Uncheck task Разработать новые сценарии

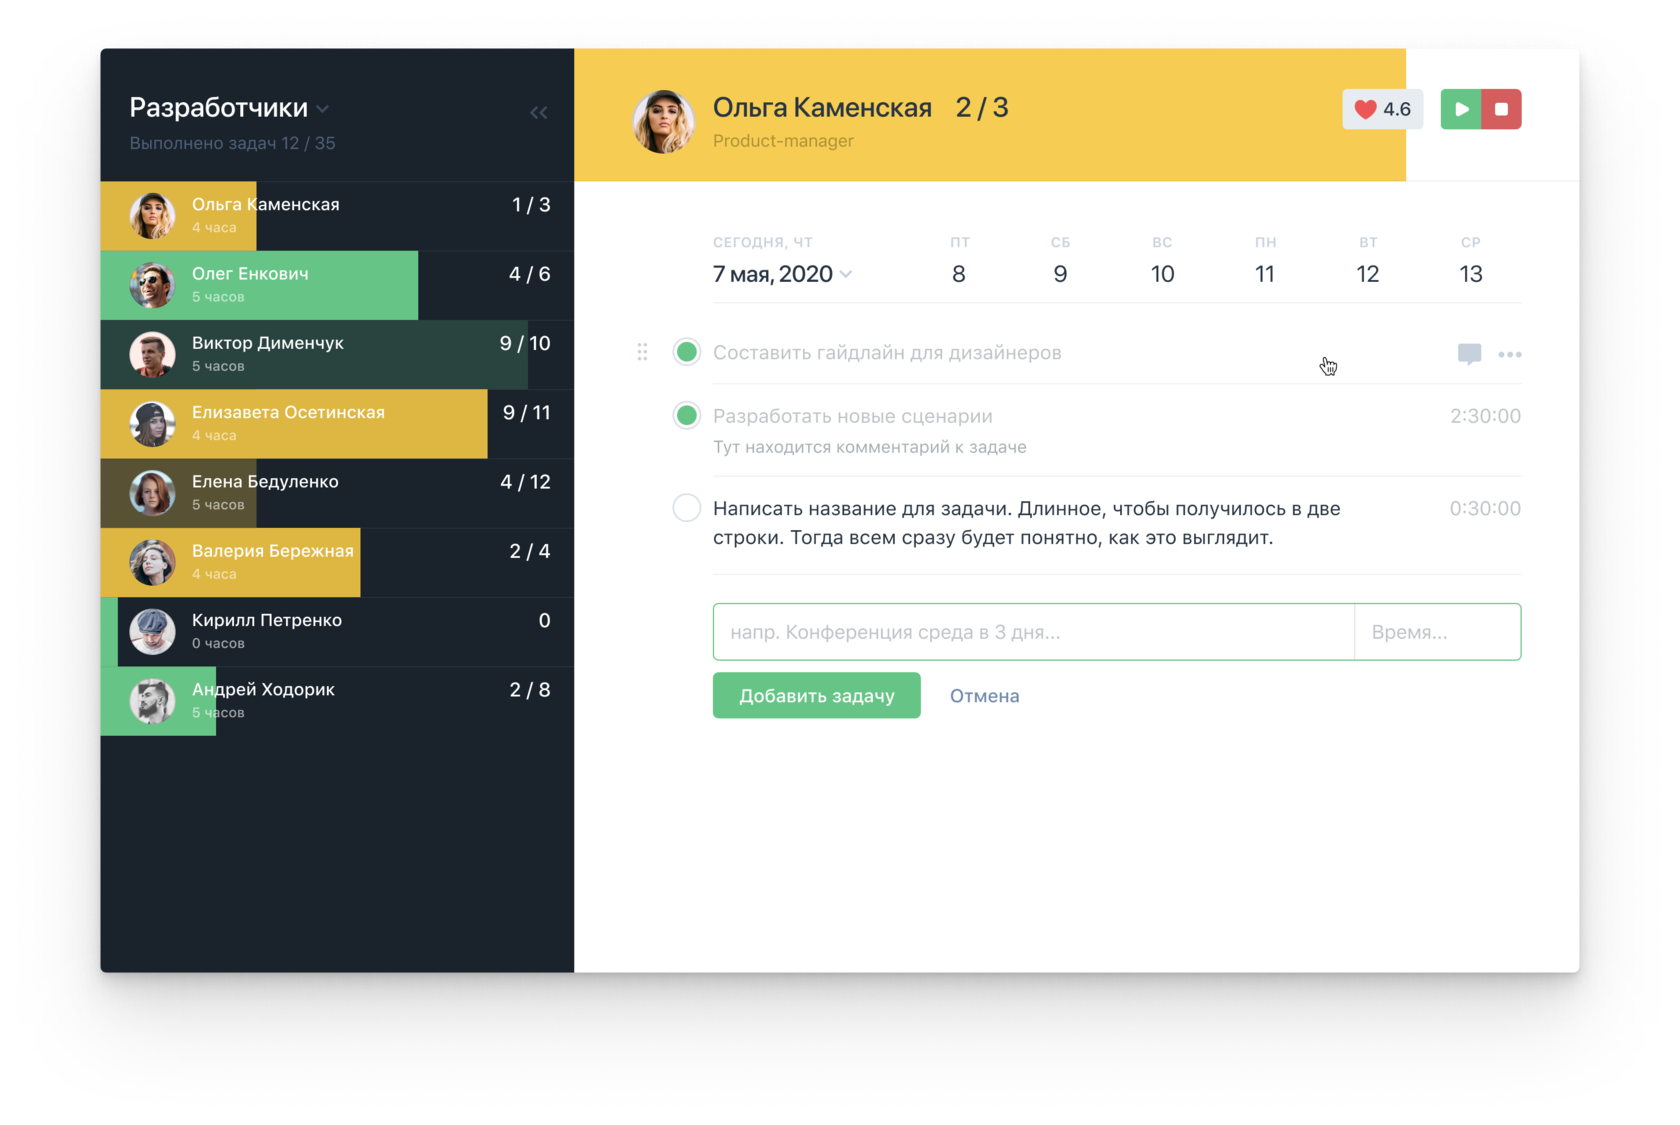pos(686,415)
